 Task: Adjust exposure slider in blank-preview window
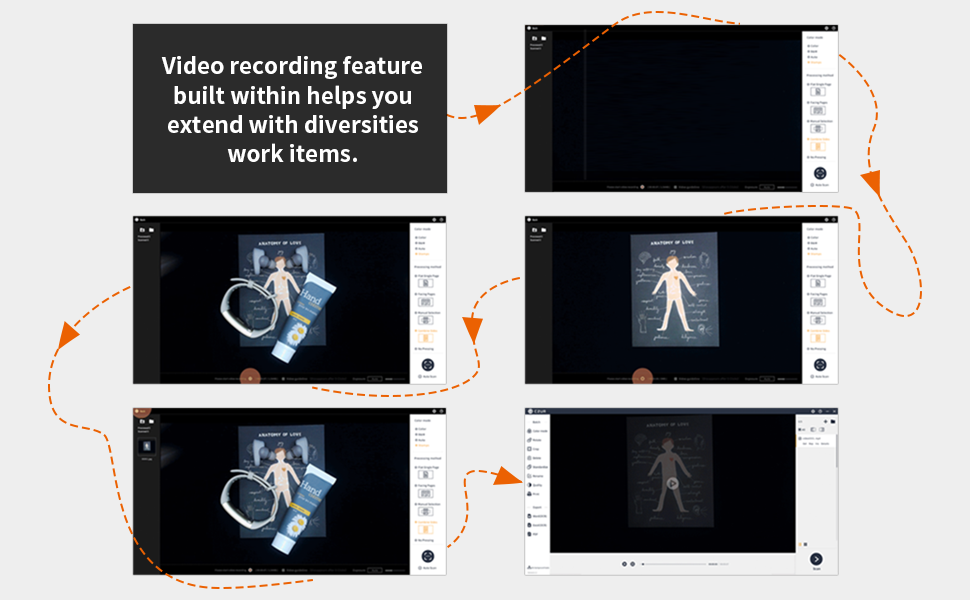788,187
